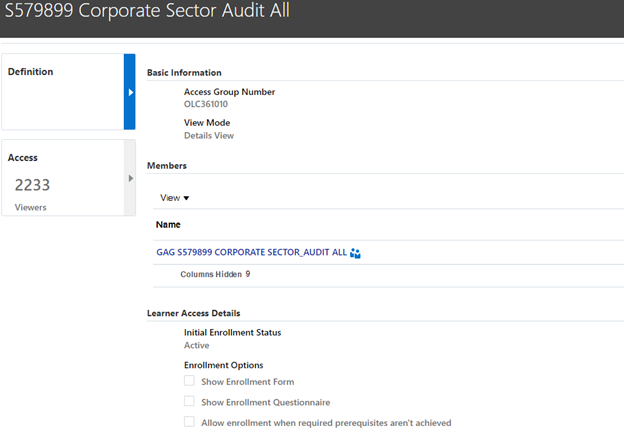This screenshot has width=624, height=433.
Task: Click the white arrow on blue Definition bar
Action: (131, 92)
